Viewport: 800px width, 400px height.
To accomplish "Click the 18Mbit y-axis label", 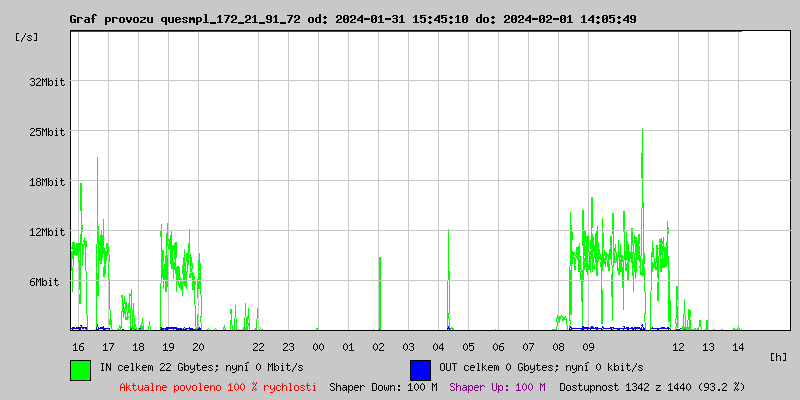I will coord(47,182).
